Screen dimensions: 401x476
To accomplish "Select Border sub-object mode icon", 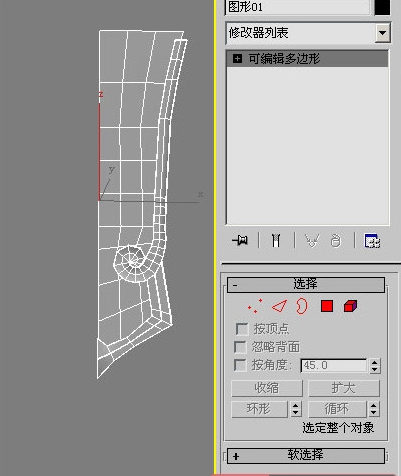I will [x=302, y=306].
